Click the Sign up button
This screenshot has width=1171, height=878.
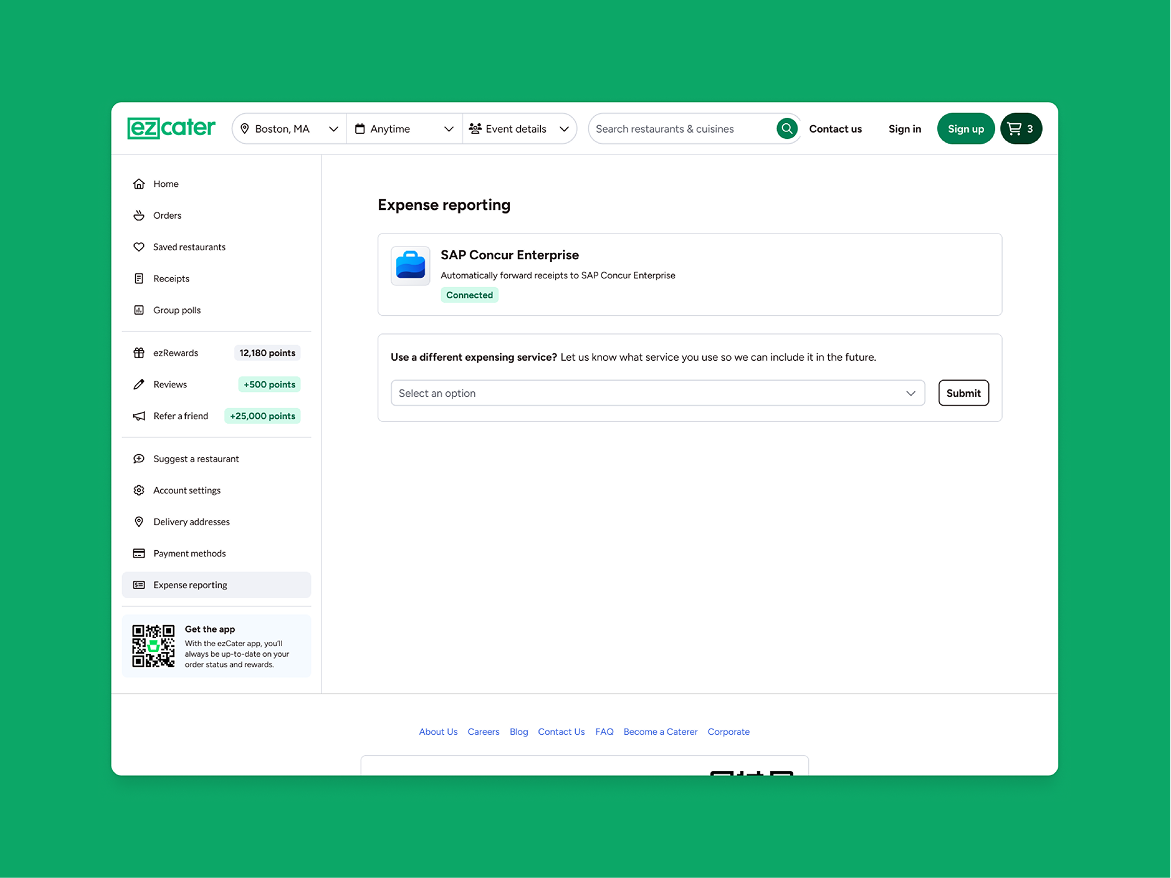coord(965,129)
